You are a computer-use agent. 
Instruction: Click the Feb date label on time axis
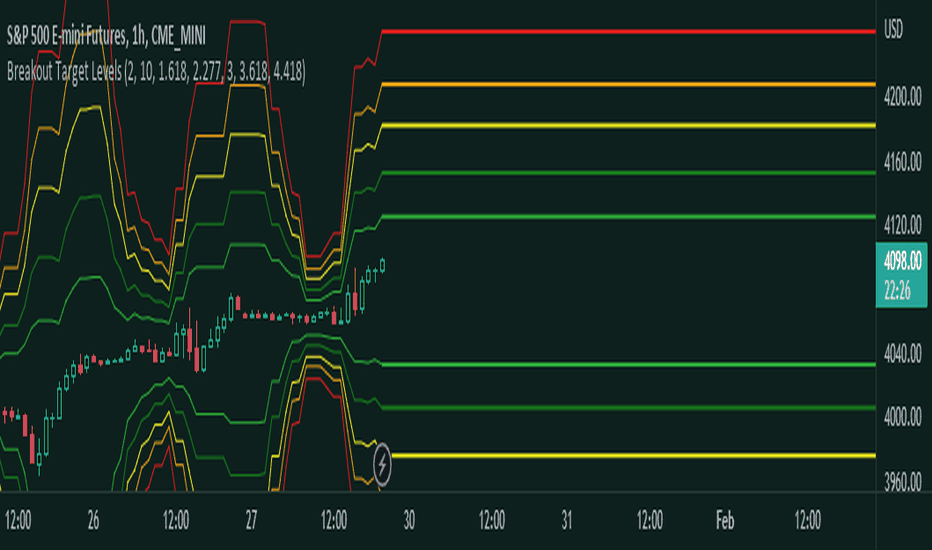click(725, 521)
